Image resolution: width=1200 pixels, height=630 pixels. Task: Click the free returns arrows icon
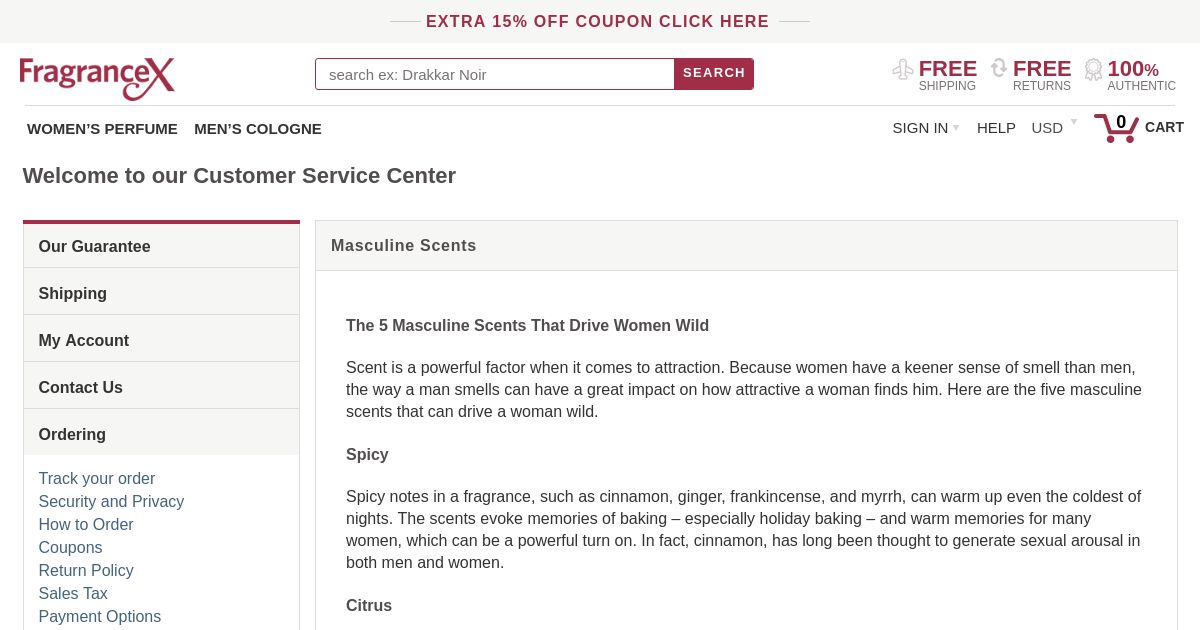(x=999, y=68)
